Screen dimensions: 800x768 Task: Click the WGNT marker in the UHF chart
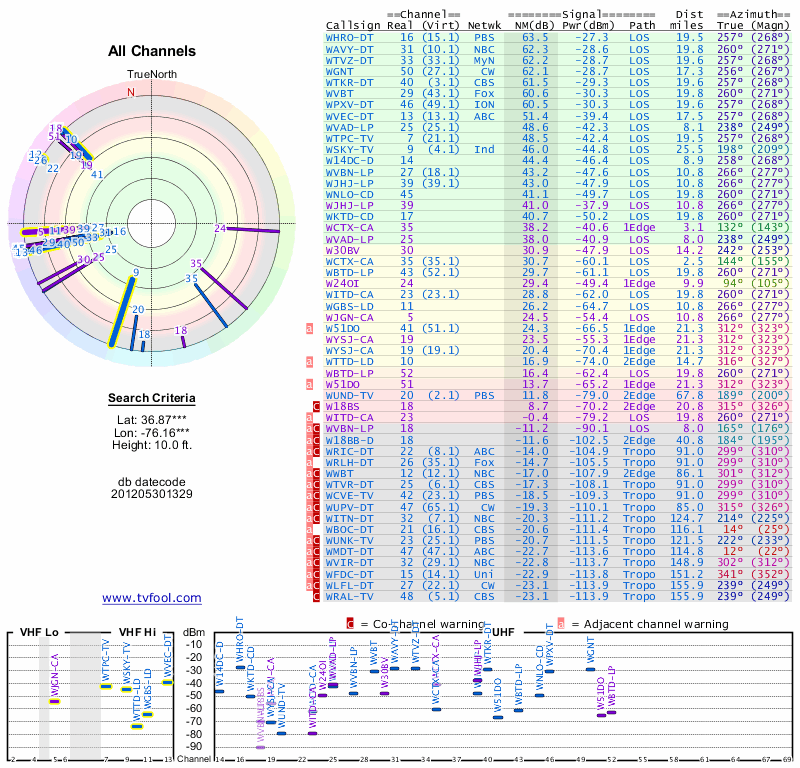coord(590,670)
